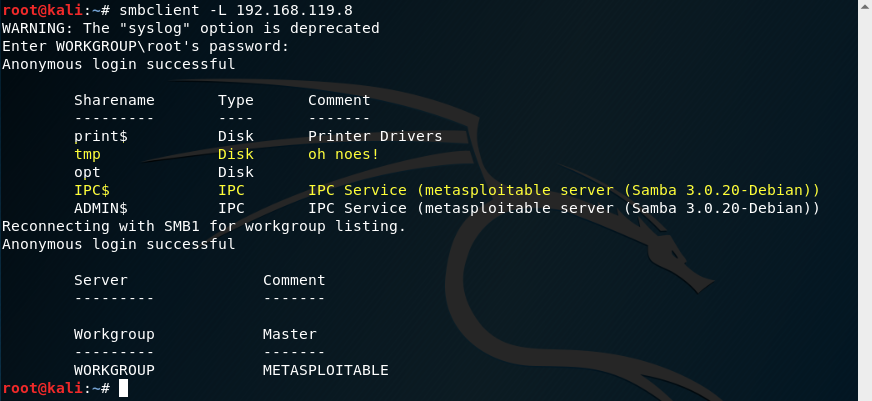Click the "Reconnecting with SMB1" line
Viewport: 872px width, 401px height.
tap(204, 226)
